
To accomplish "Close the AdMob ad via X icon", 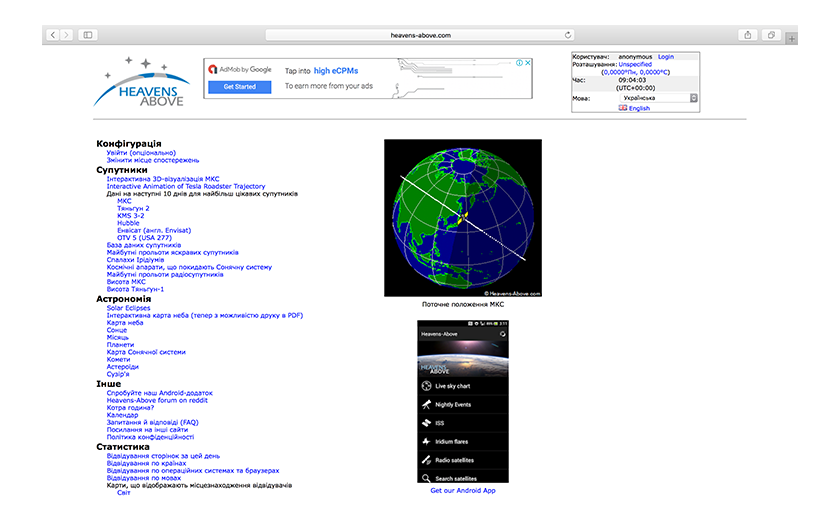I will pos(528,62).
